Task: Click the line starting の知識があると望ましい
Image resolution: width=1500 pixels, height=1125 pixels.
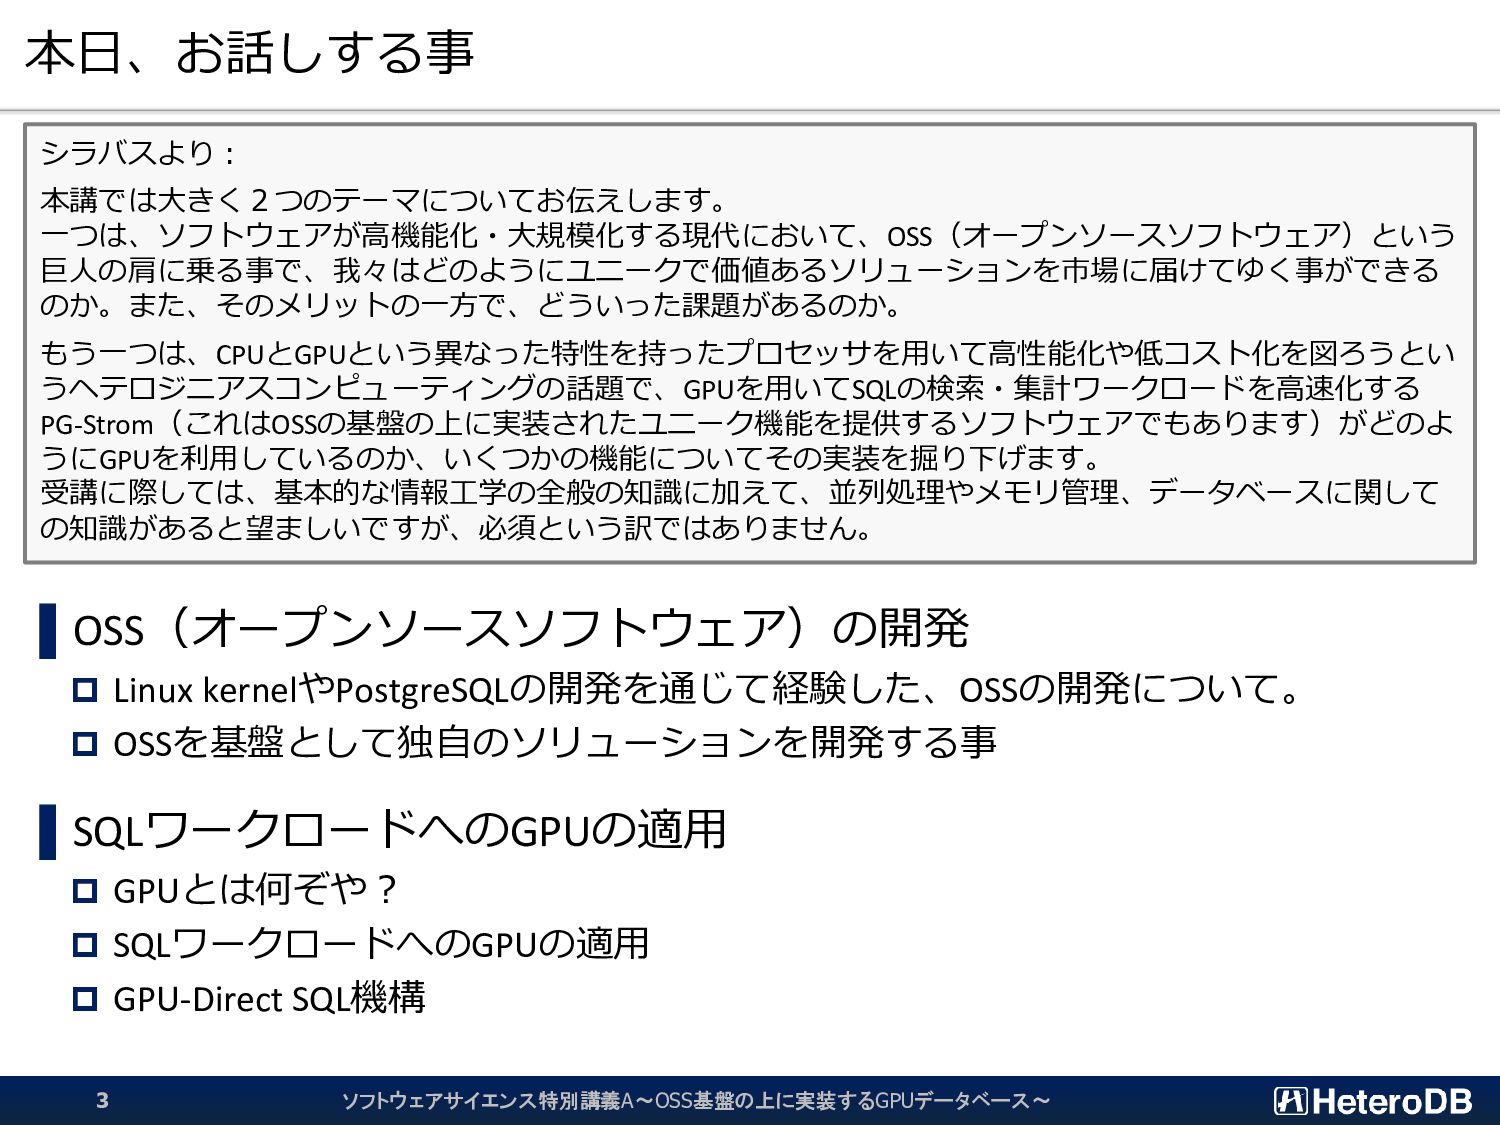Action: (457, 527)
